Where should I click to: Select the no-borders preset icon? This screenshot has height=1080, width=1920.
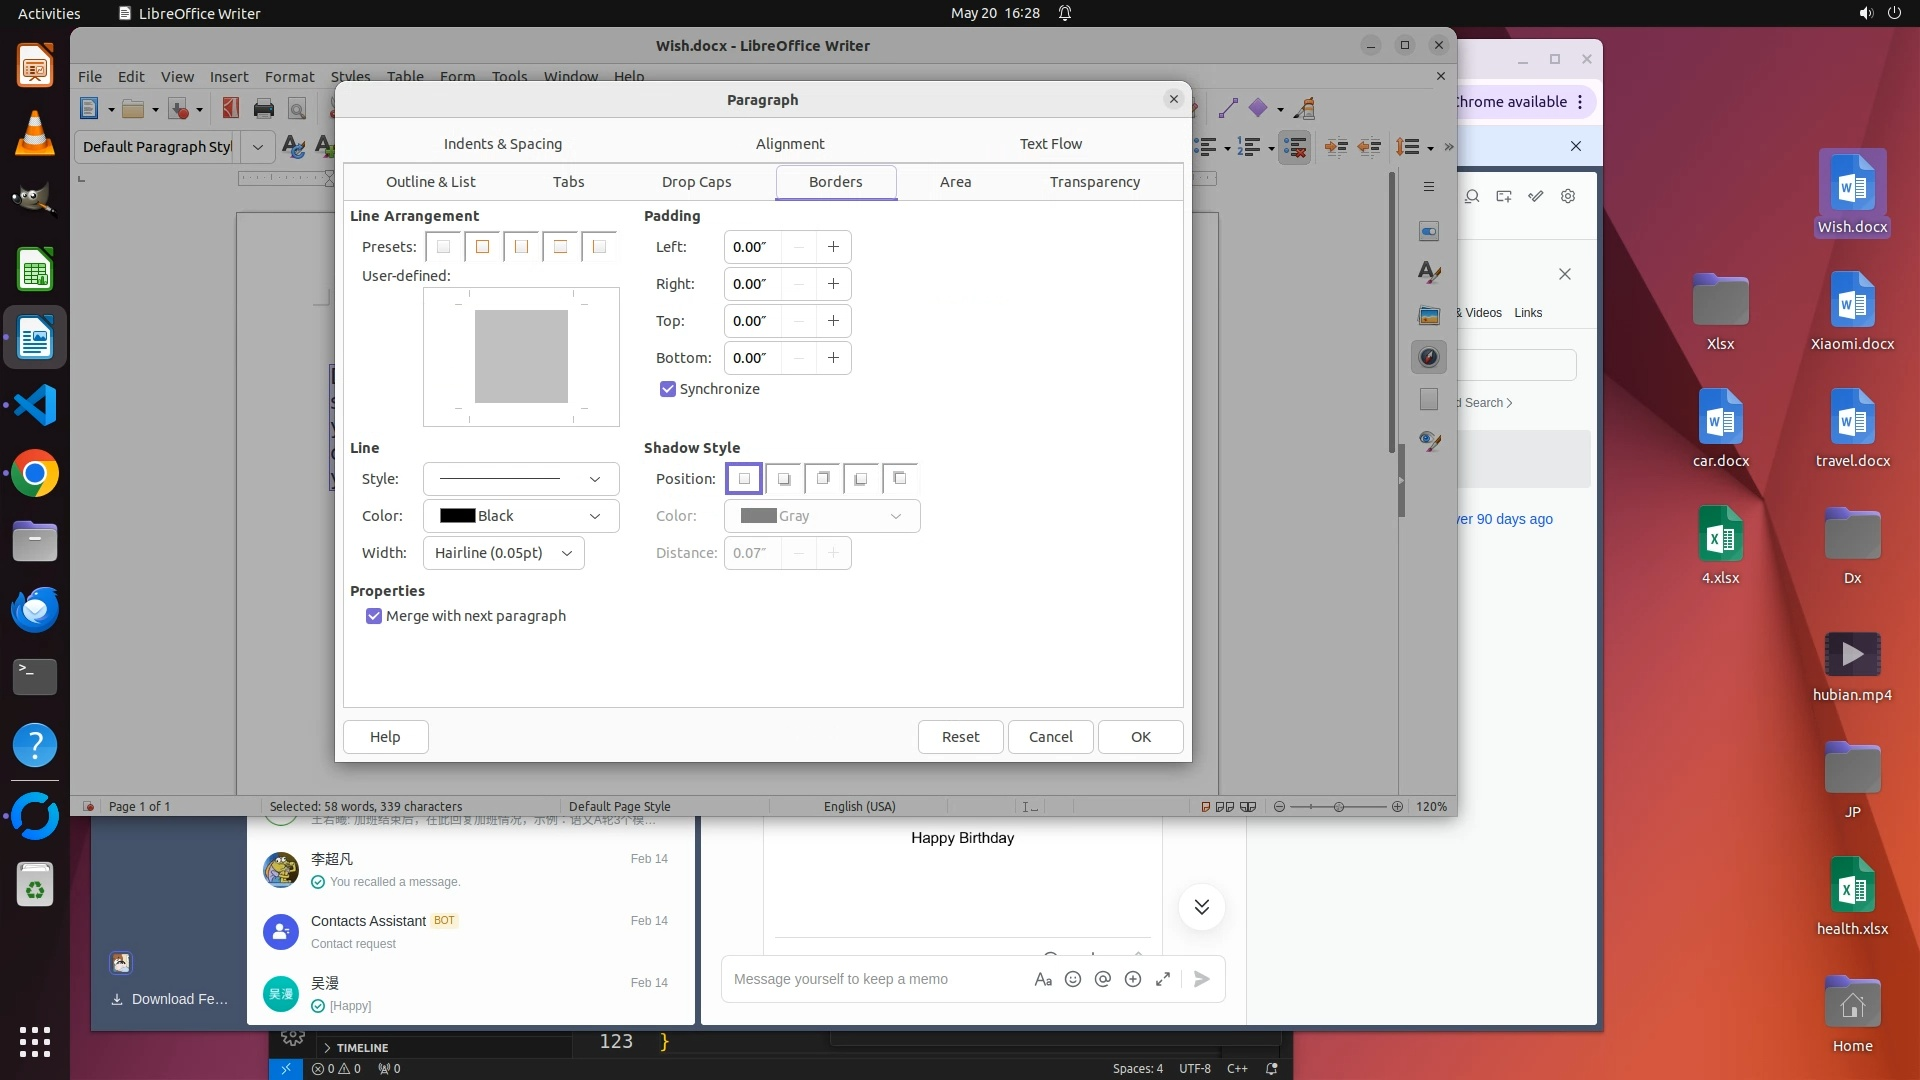click(x=443, y=247)
